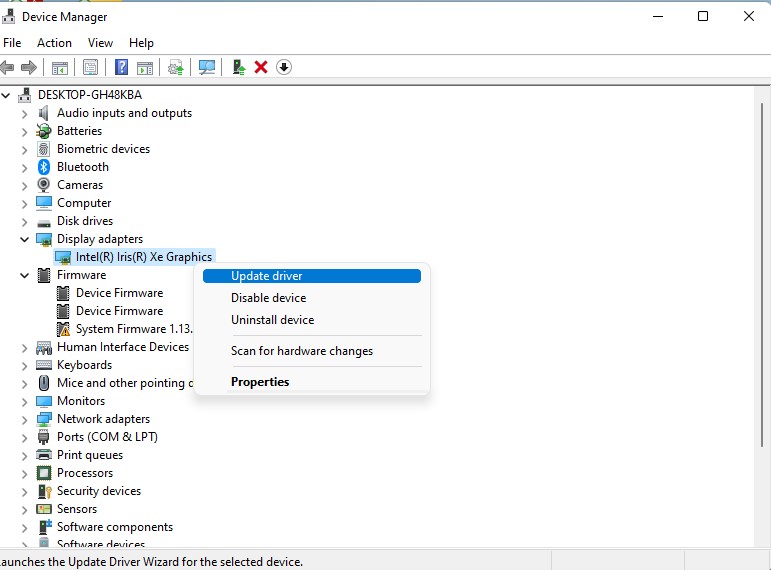Select Software components label
Viewport: 771px width, 570px height.
[115, 527]
